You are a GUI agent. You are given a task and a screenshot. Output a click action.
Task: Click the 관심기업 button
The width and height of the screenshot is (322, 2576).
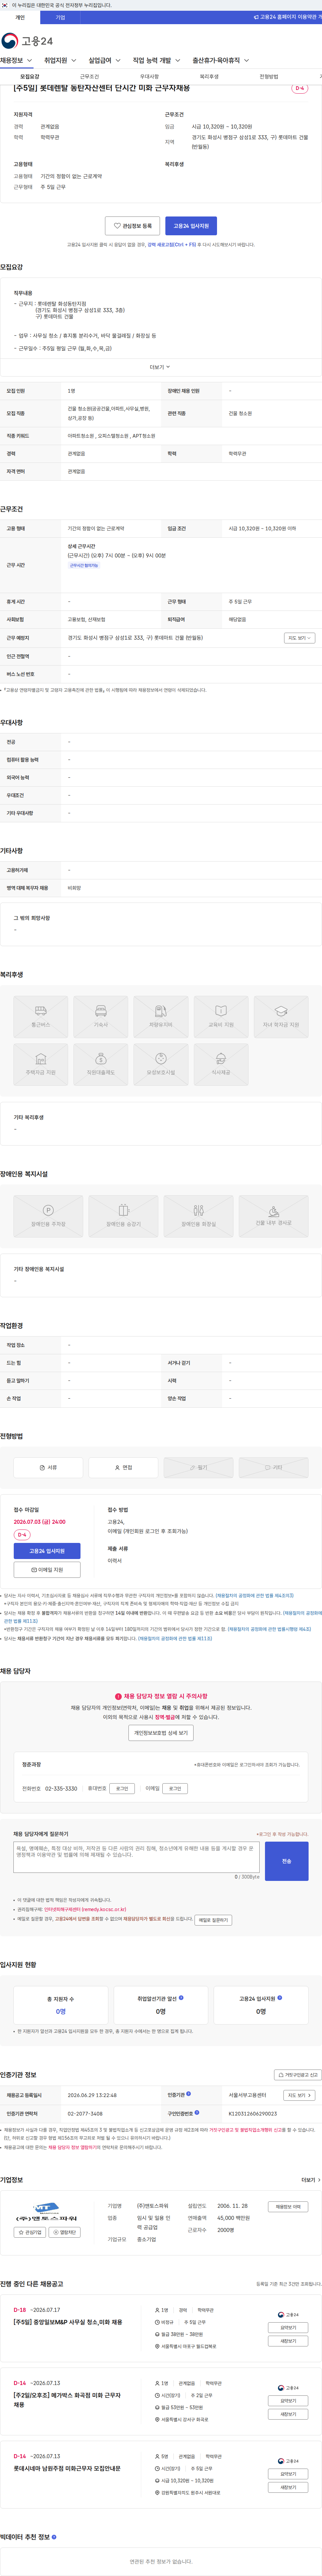point(30,2232)
